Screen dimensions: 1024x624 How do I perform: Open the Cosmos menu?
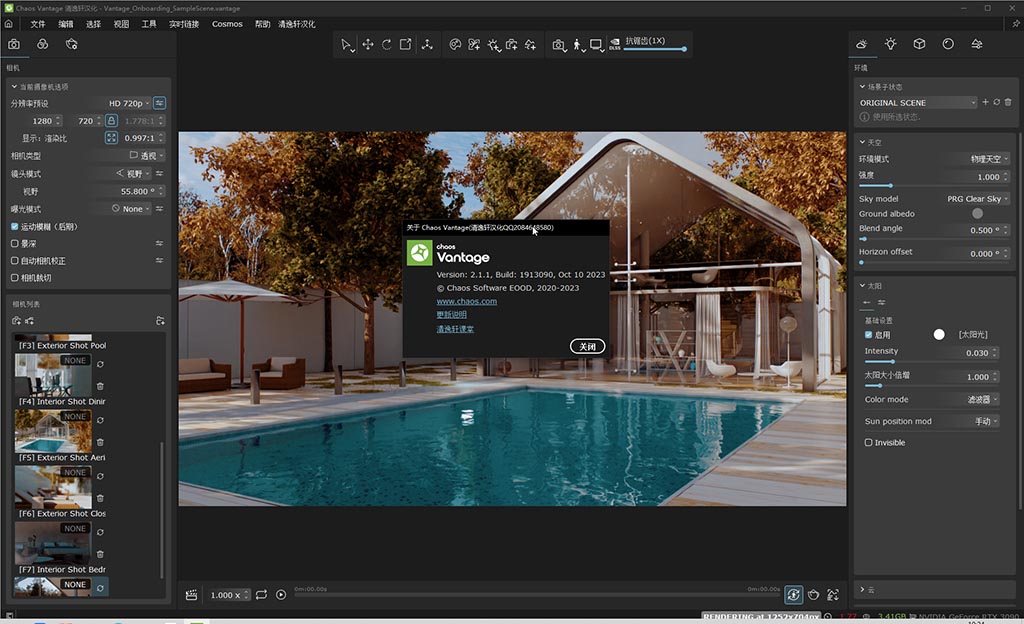tap(227, 24)
